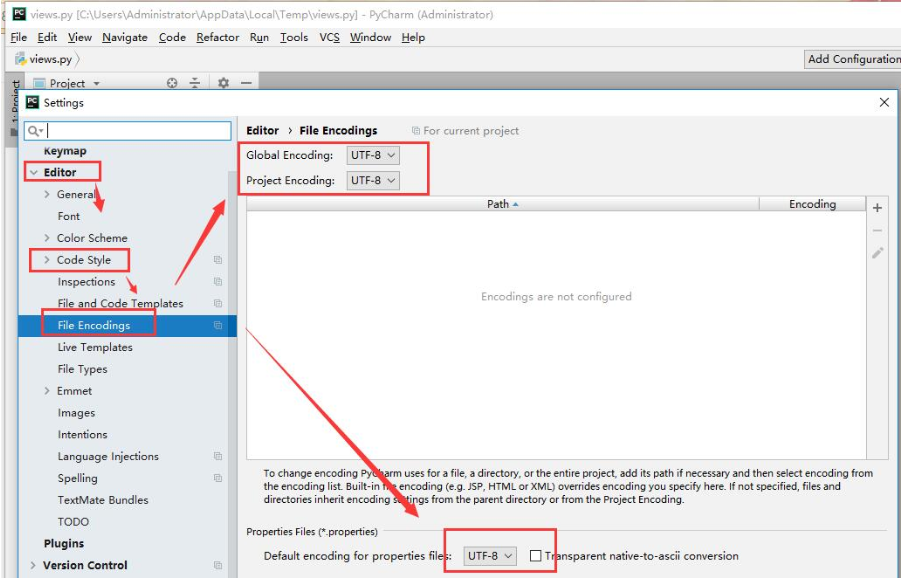This screenshot has width=903, height=580.
Task: Open the File menu
Action: [18, 37]
